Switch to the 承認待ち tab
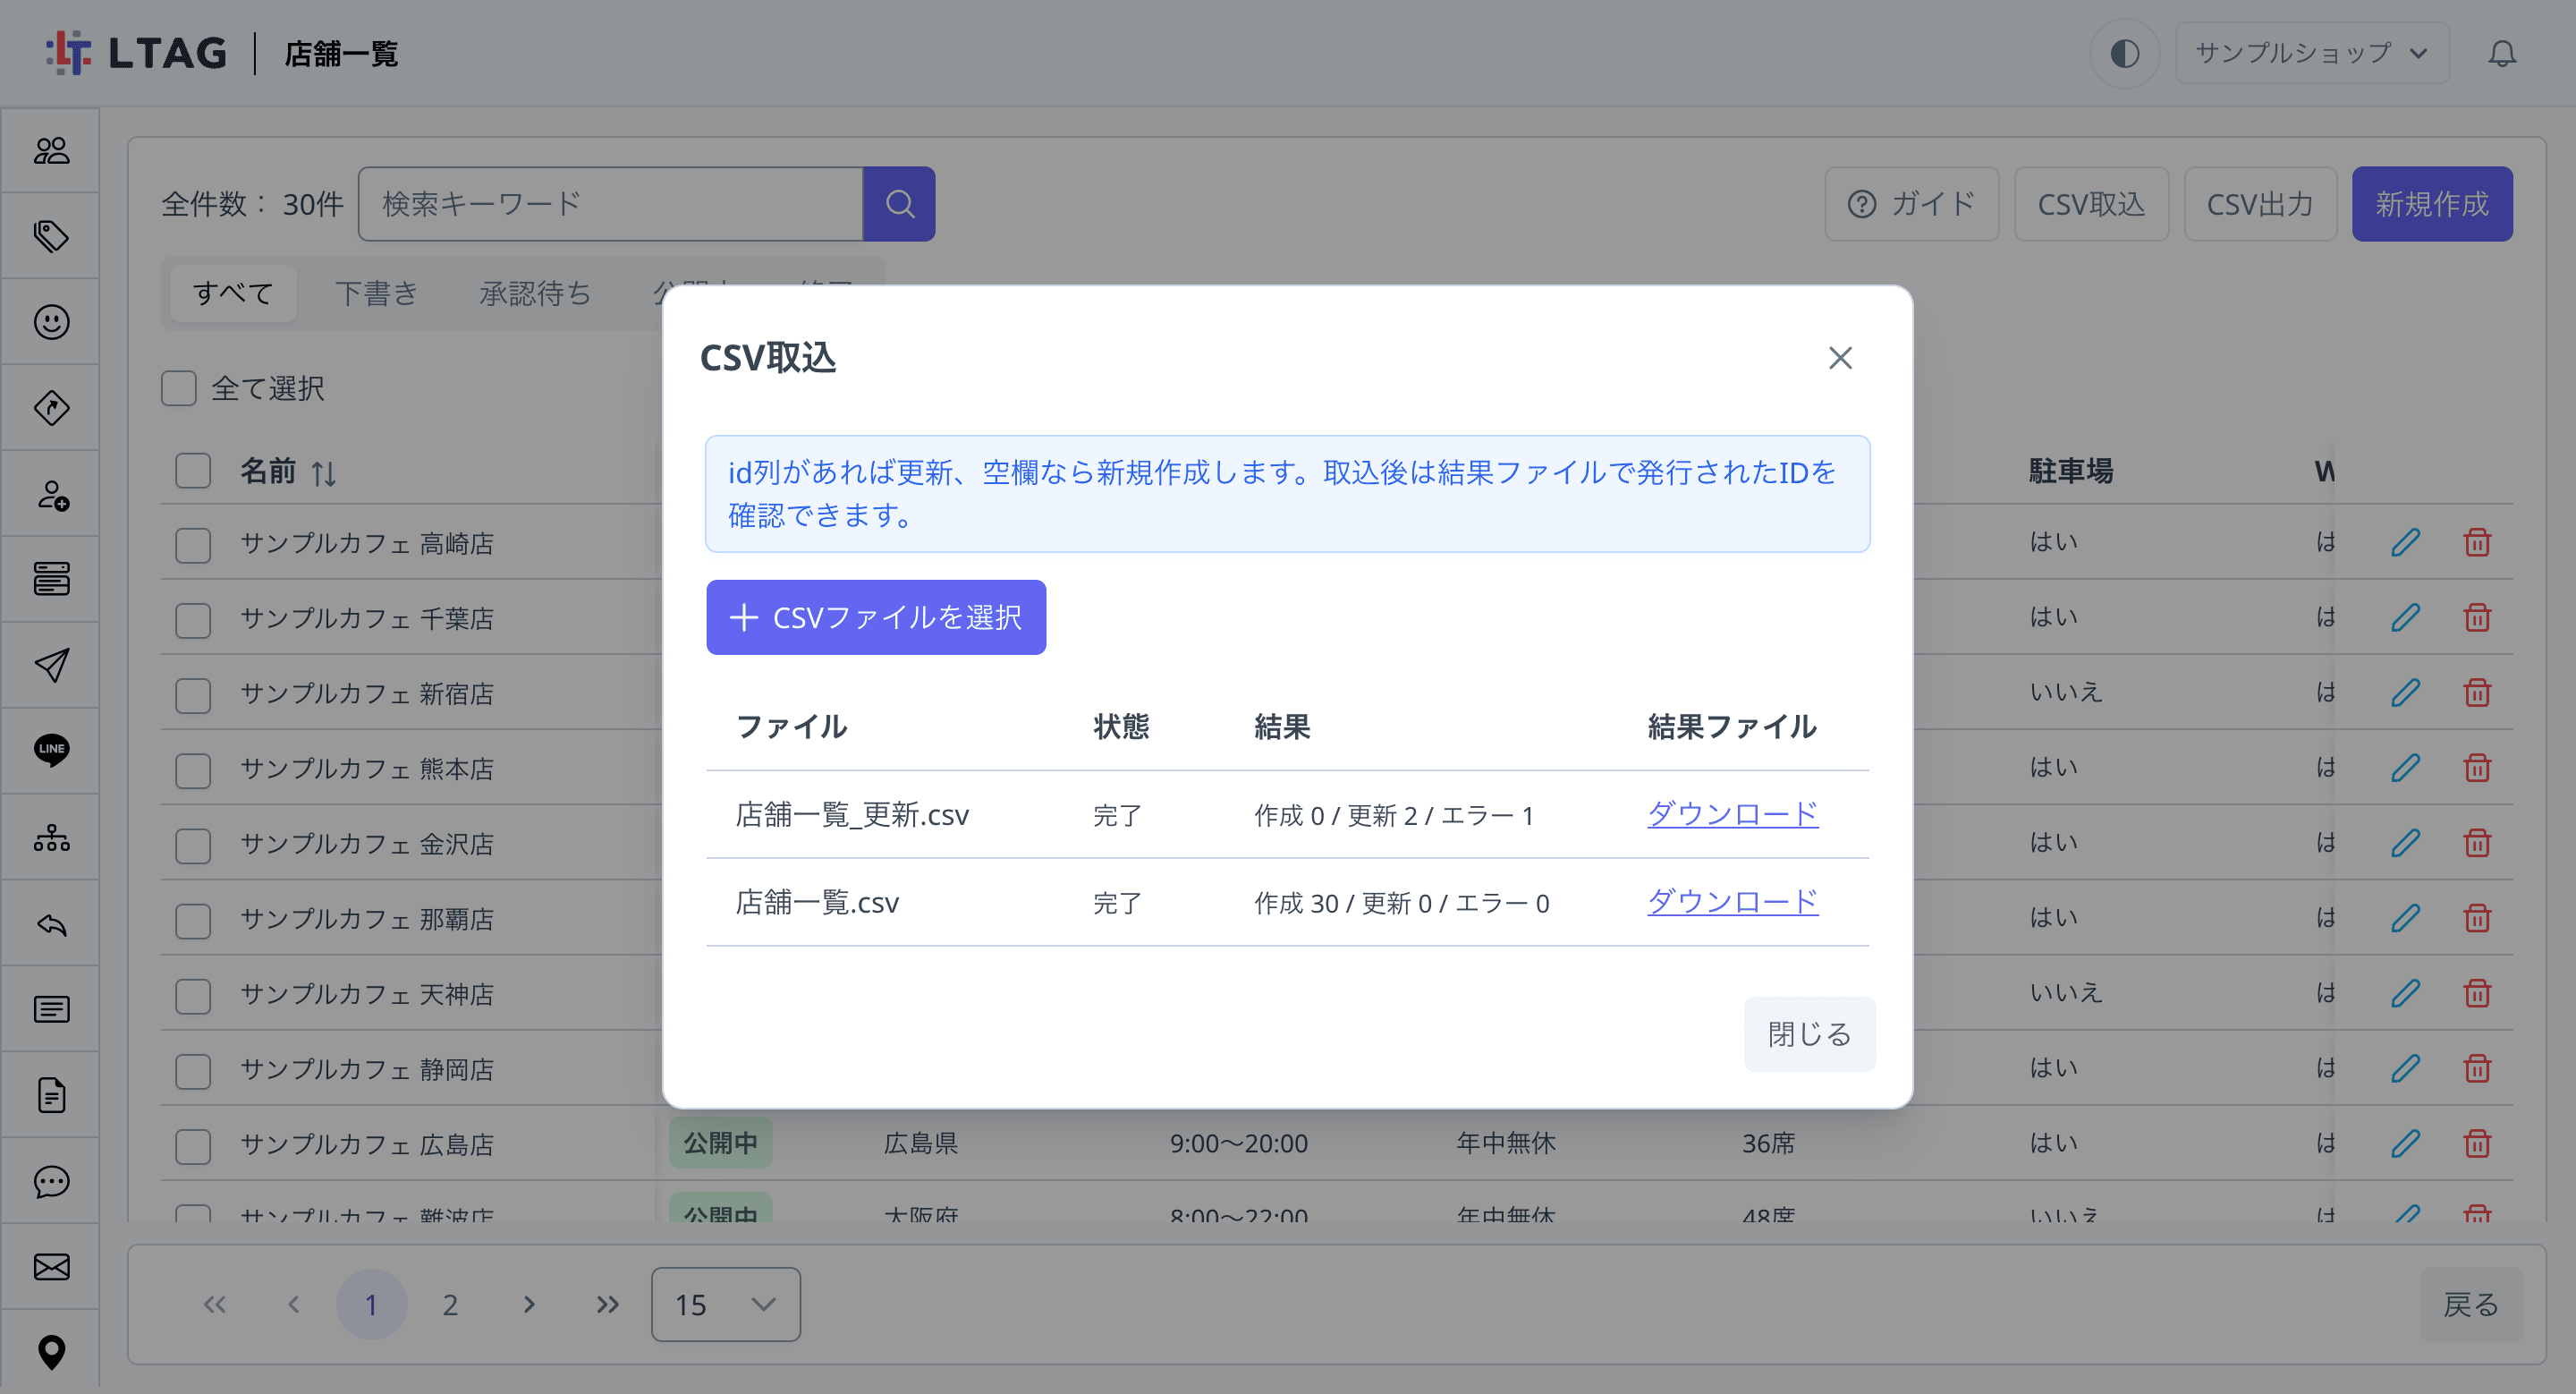This screenshot has width=2576, height=1394. click(535, 293)
